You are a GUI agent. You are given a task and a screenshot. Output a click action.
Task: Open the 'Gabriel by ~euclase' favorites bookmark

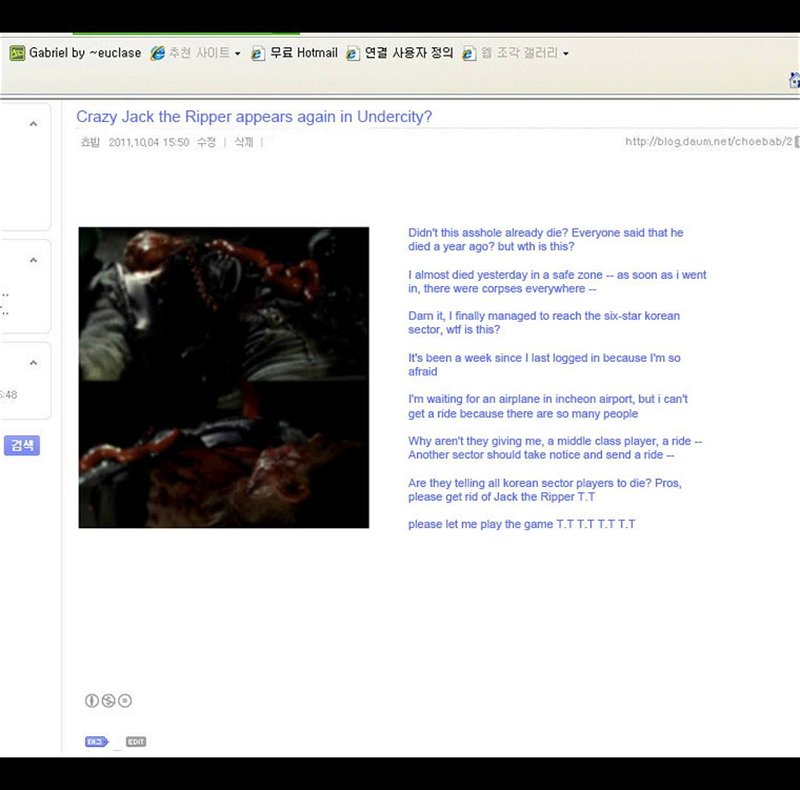[x=69, y=53]
